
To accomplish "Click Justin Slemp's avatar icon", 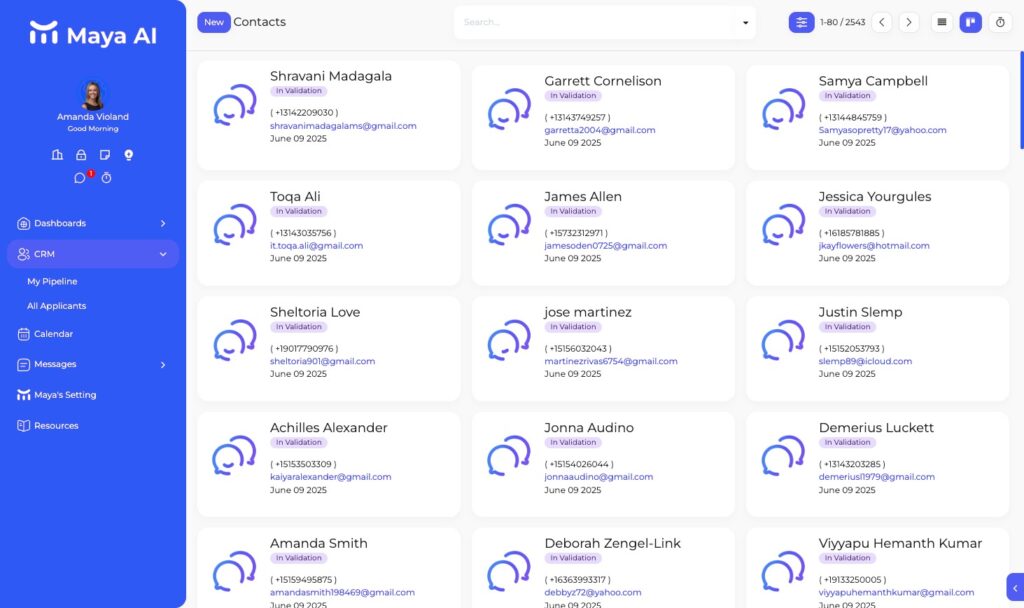I will click(x=783, y=341).
